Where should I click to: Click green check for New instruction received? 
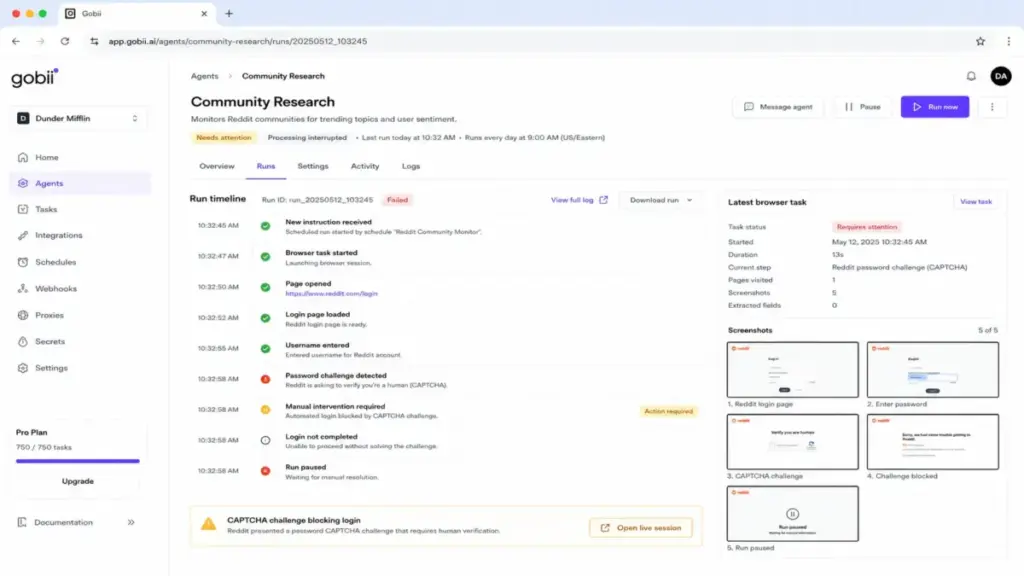pos(265,226)
